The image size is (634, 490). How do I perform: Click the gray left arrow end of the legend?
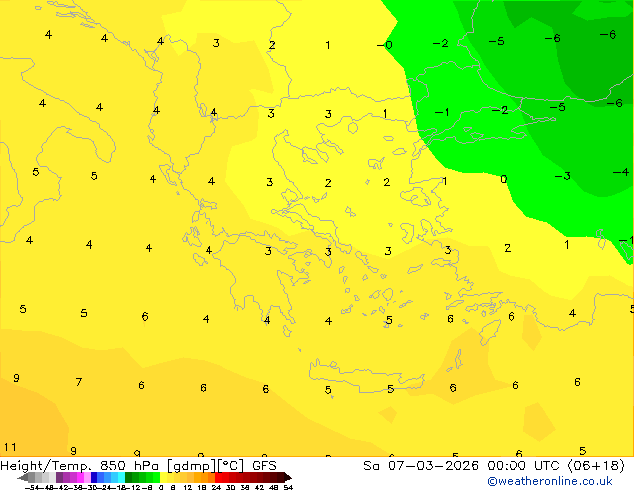[22, 478]
